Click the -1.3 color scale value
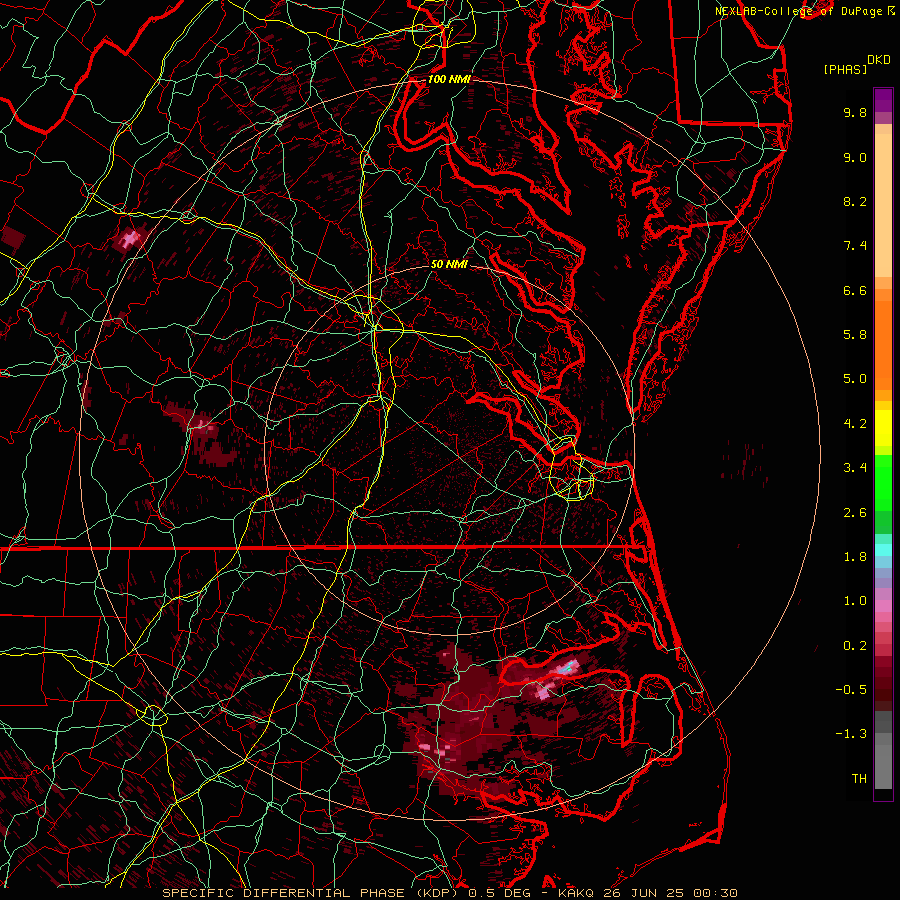The height and width of the screenshot is (900, 900). pyautogui.click(x=851, y=734)
